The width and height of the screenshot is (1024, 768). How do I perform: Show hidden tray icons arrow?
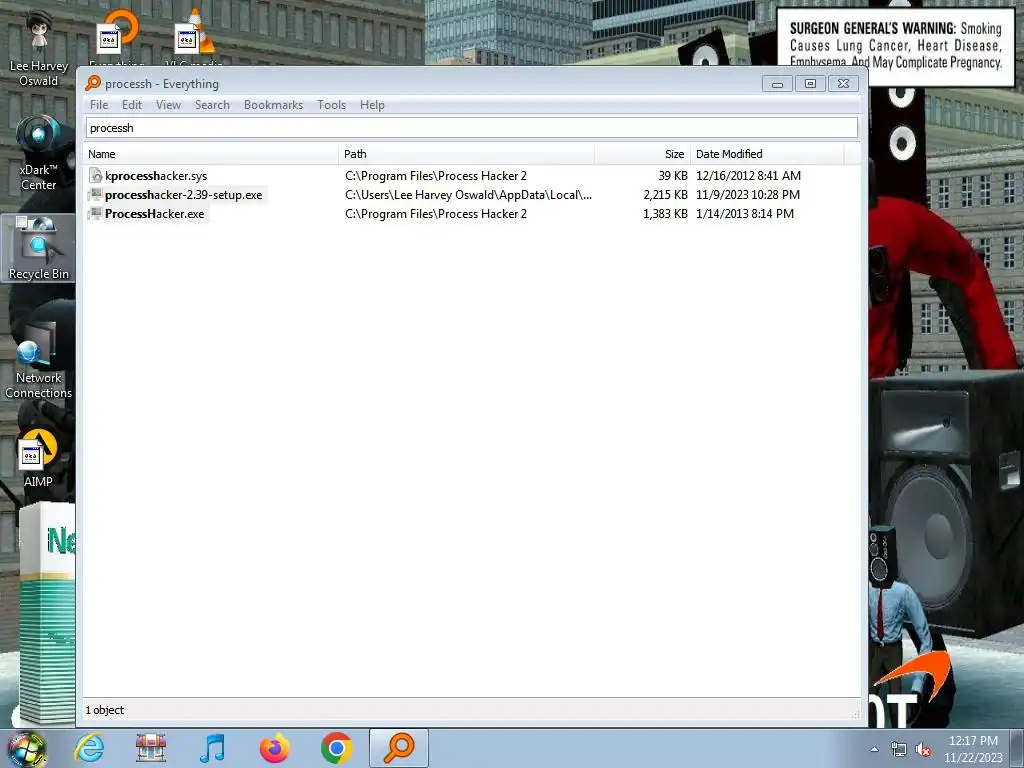(x=874, y=749)
